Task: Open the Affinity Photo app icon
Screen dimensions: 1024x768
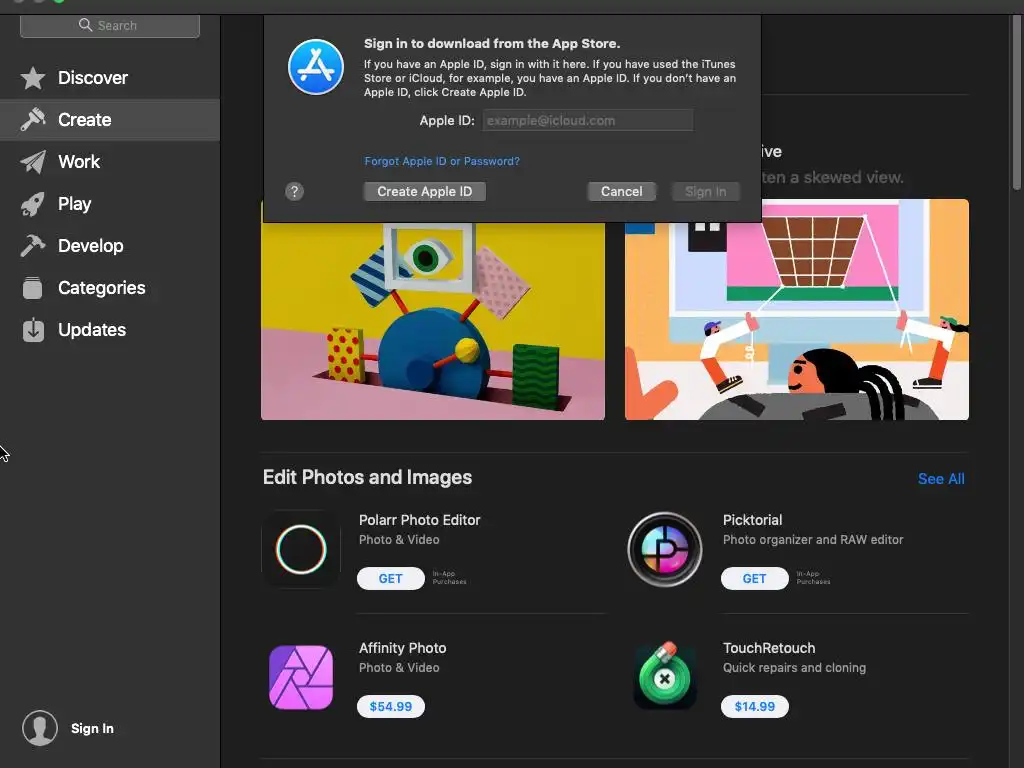Action: pos(301,677)
